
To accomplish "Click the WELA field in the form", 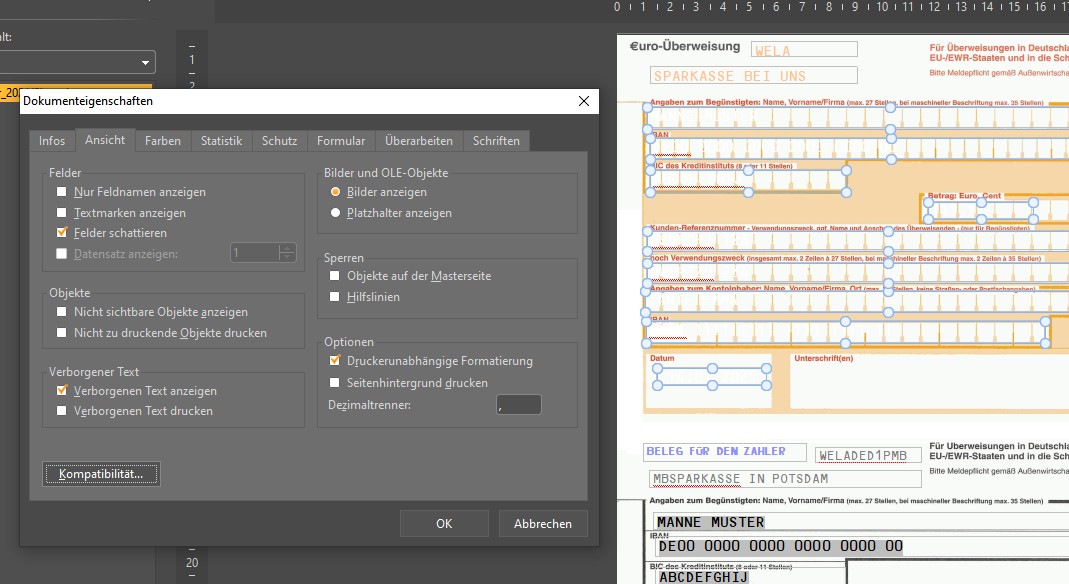I will point(804,50).
